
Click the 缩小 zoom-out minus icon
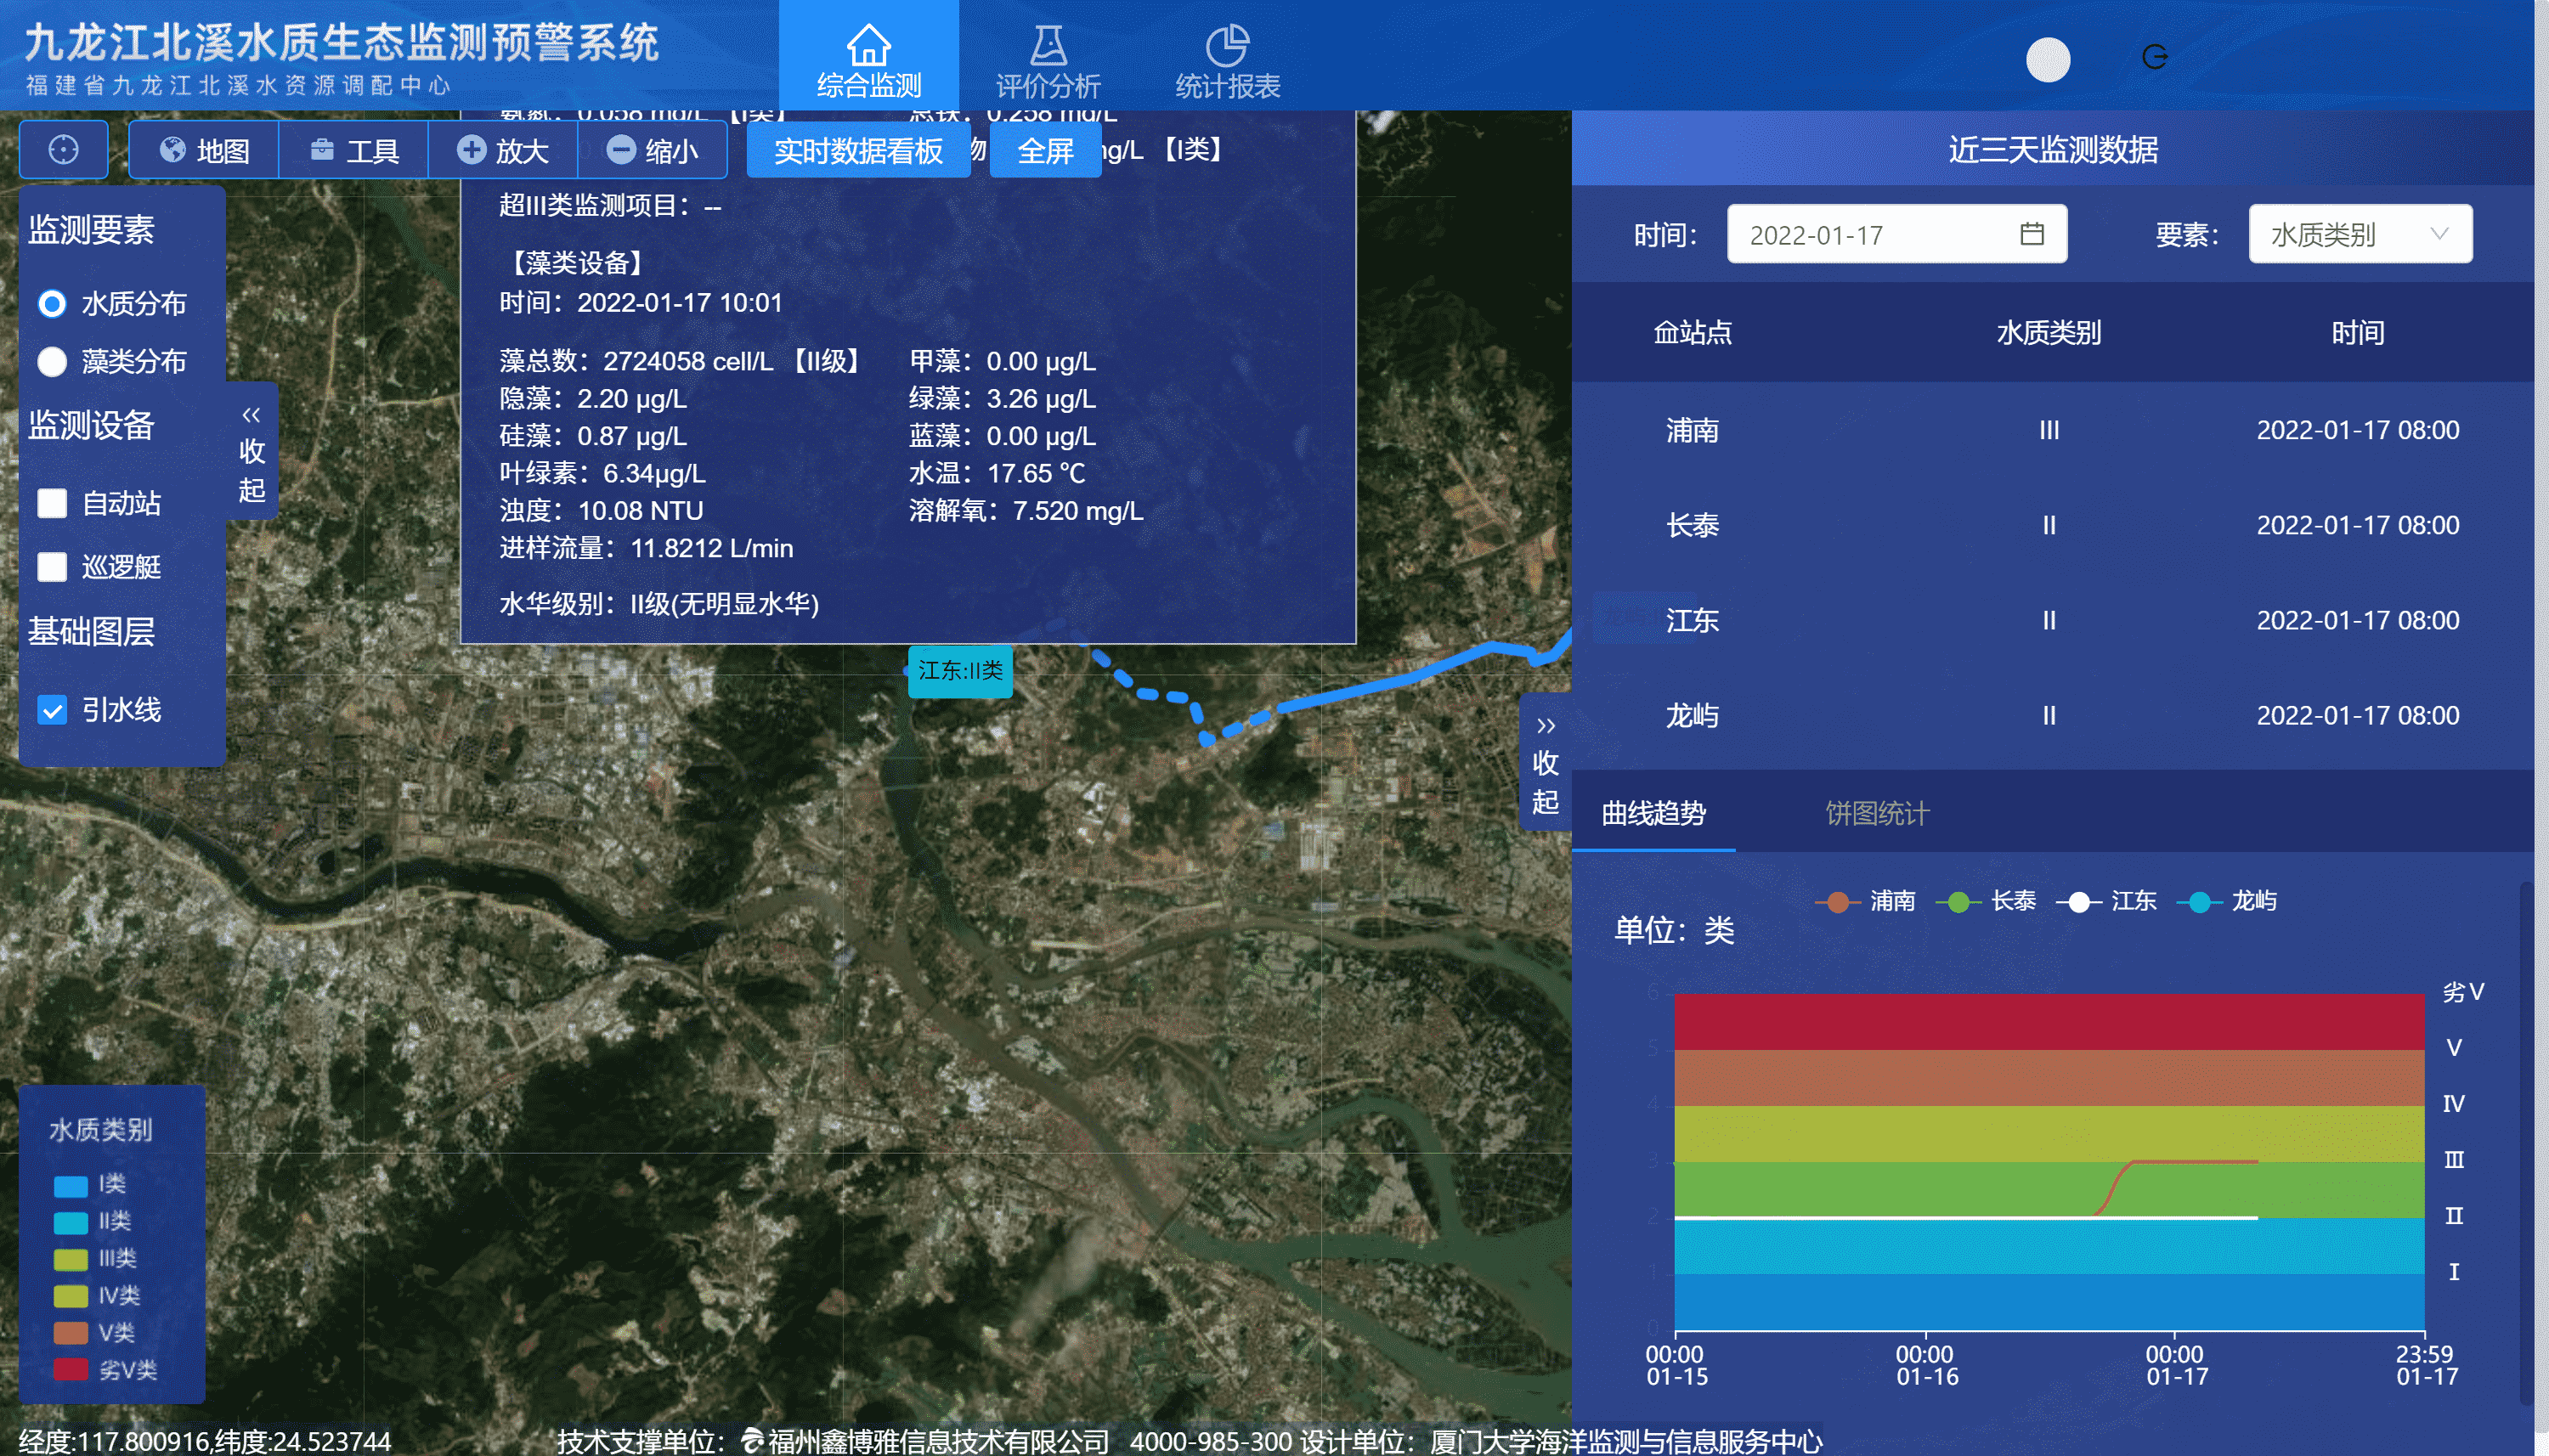[x=621, y=150]
